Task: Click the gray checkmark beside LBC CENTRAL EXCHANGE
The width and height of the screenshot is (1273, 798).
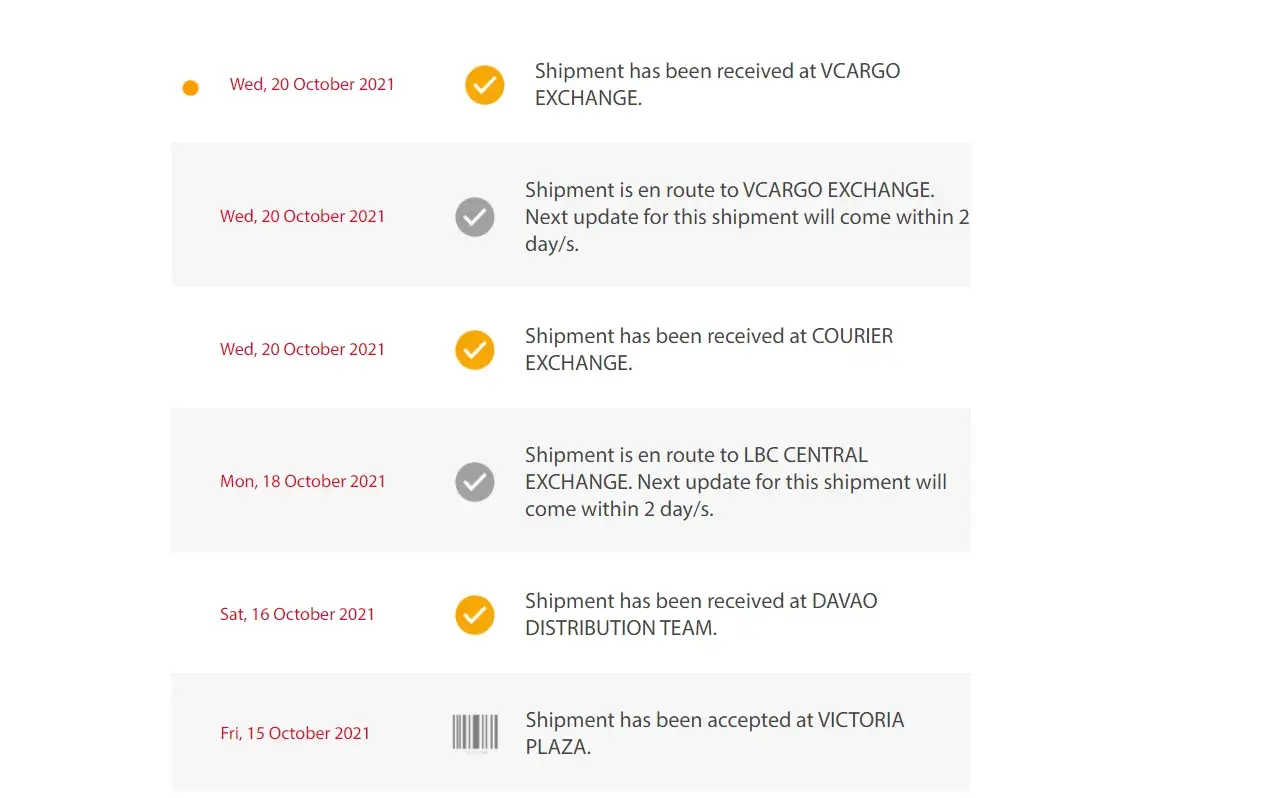Action: click(475, 482)
